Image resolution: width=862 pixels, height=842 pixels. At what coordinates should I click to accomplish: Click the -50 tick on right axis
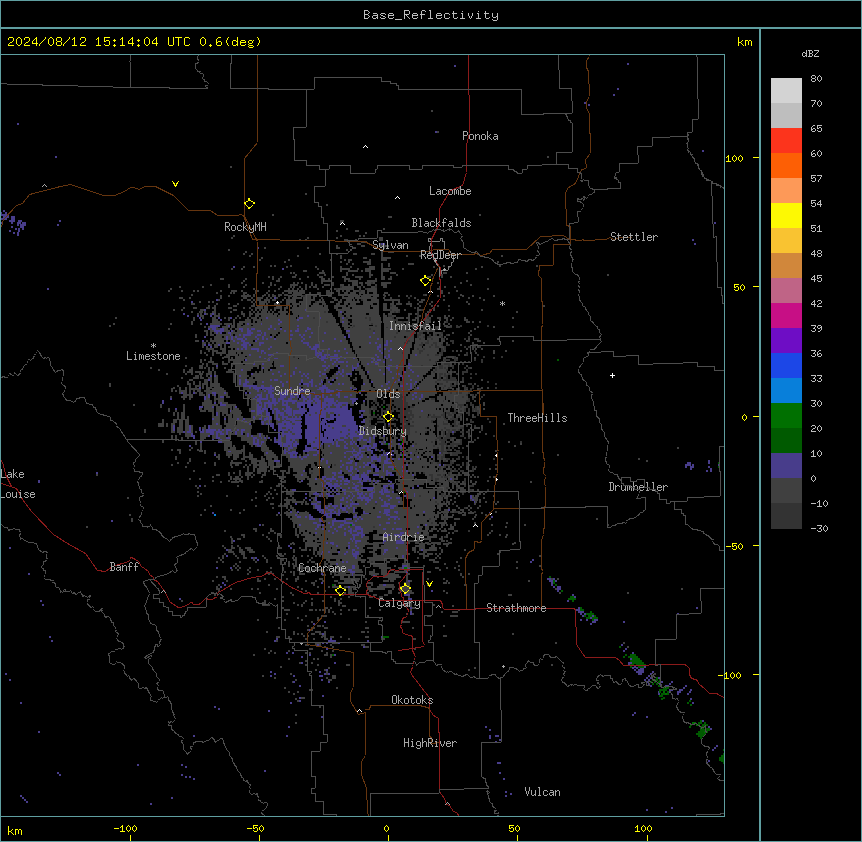735,546
